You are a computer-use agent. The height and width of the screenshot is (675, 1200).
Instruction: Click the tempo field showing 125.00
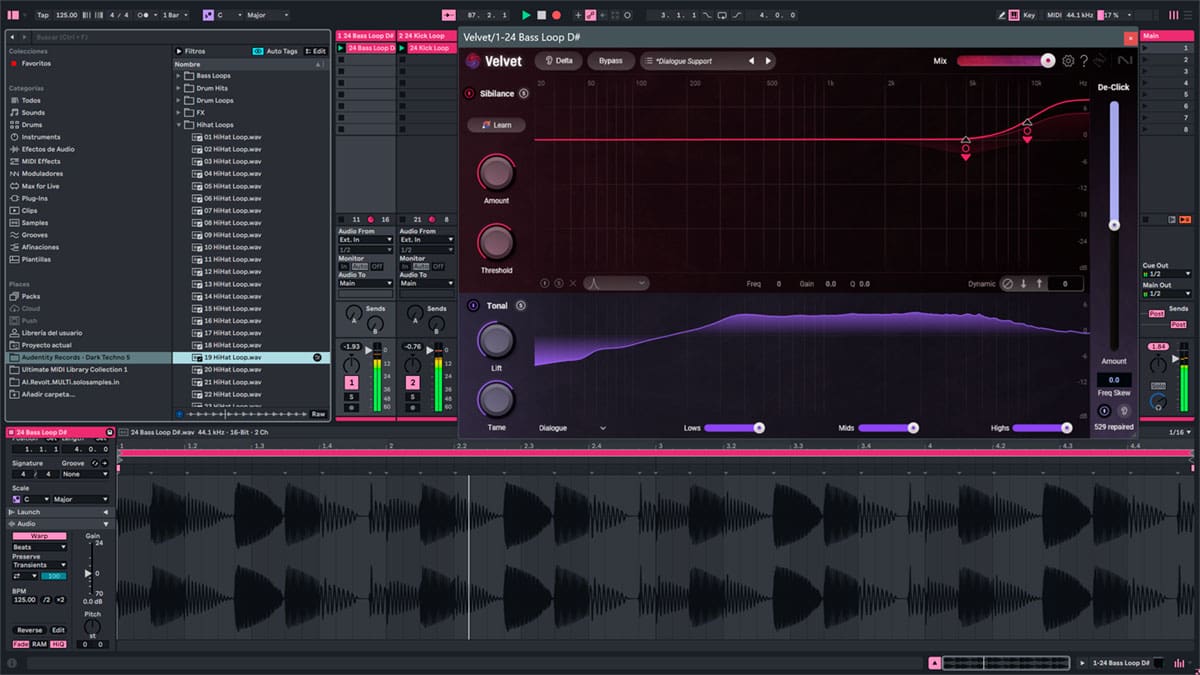[x=67, y=15]
